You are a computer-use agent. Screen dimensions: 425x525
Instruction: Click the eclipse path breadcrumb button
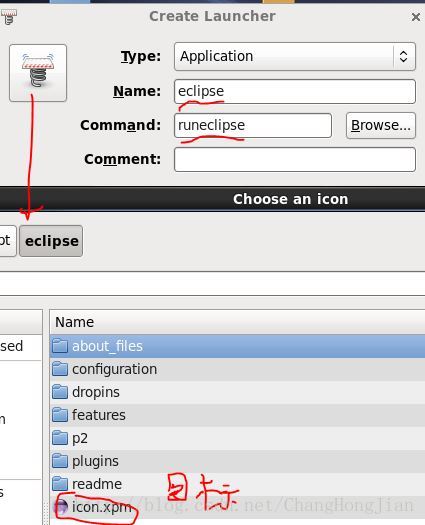point(51,241)
